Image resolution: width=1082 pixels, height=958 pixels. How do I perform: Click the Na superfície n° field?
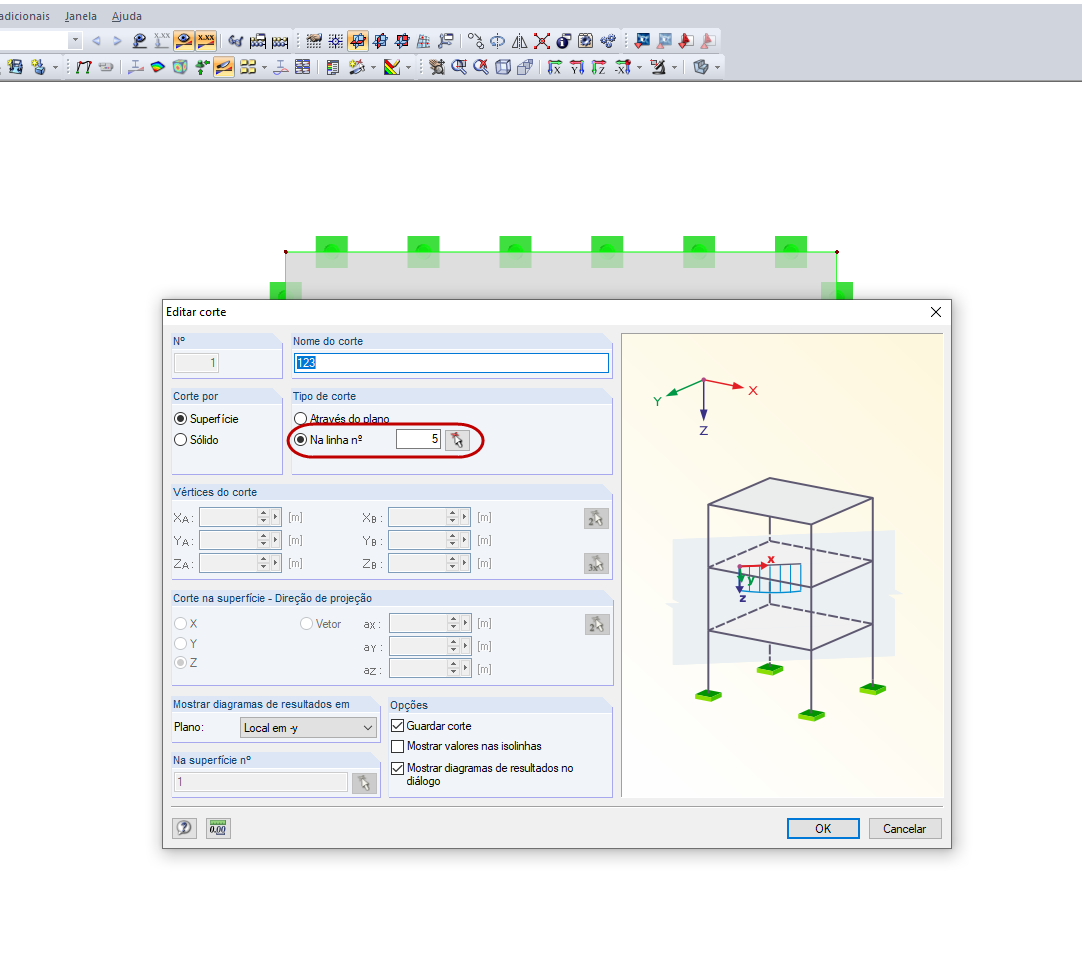pos(261,782)
